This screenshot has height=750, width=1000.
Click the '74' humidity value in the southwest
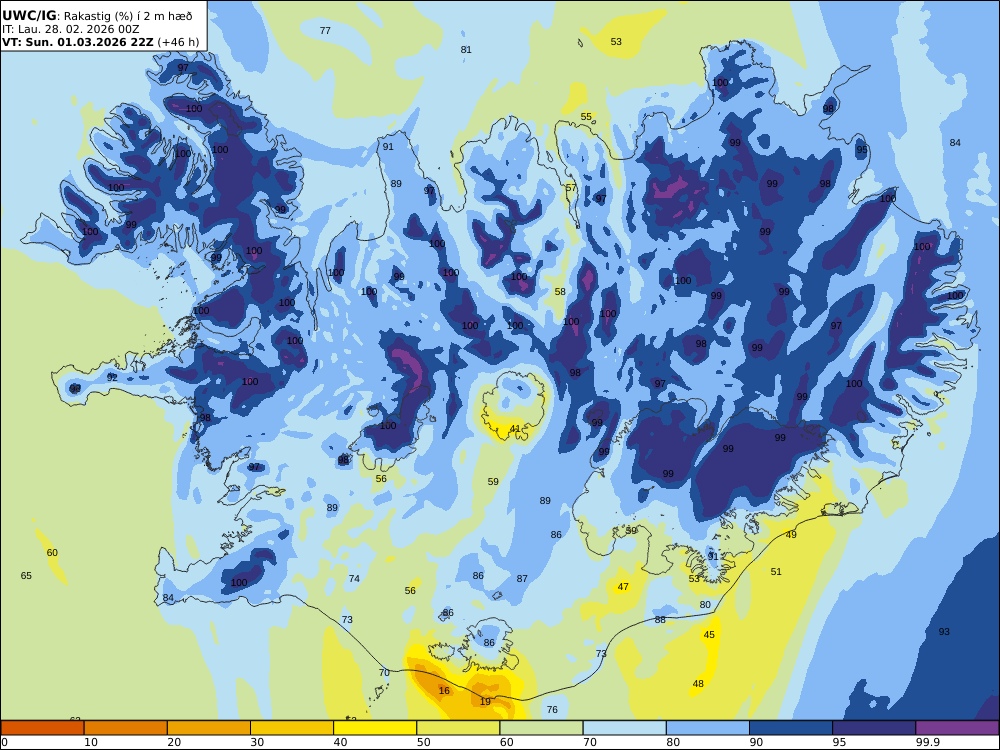[x=354, y=578]
